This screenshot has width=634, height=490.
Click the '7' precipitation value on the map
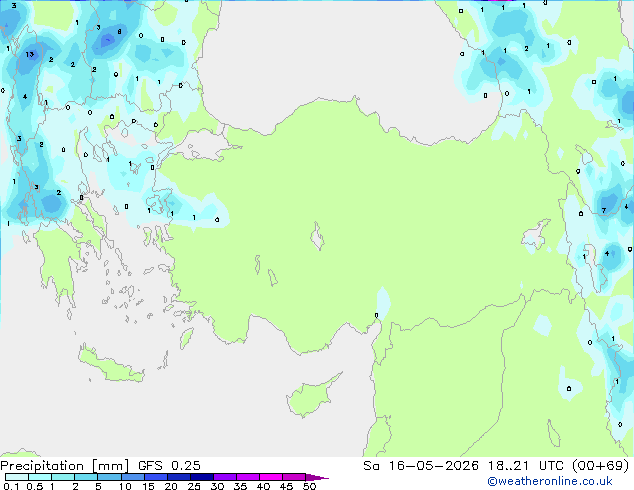point(604,211)
